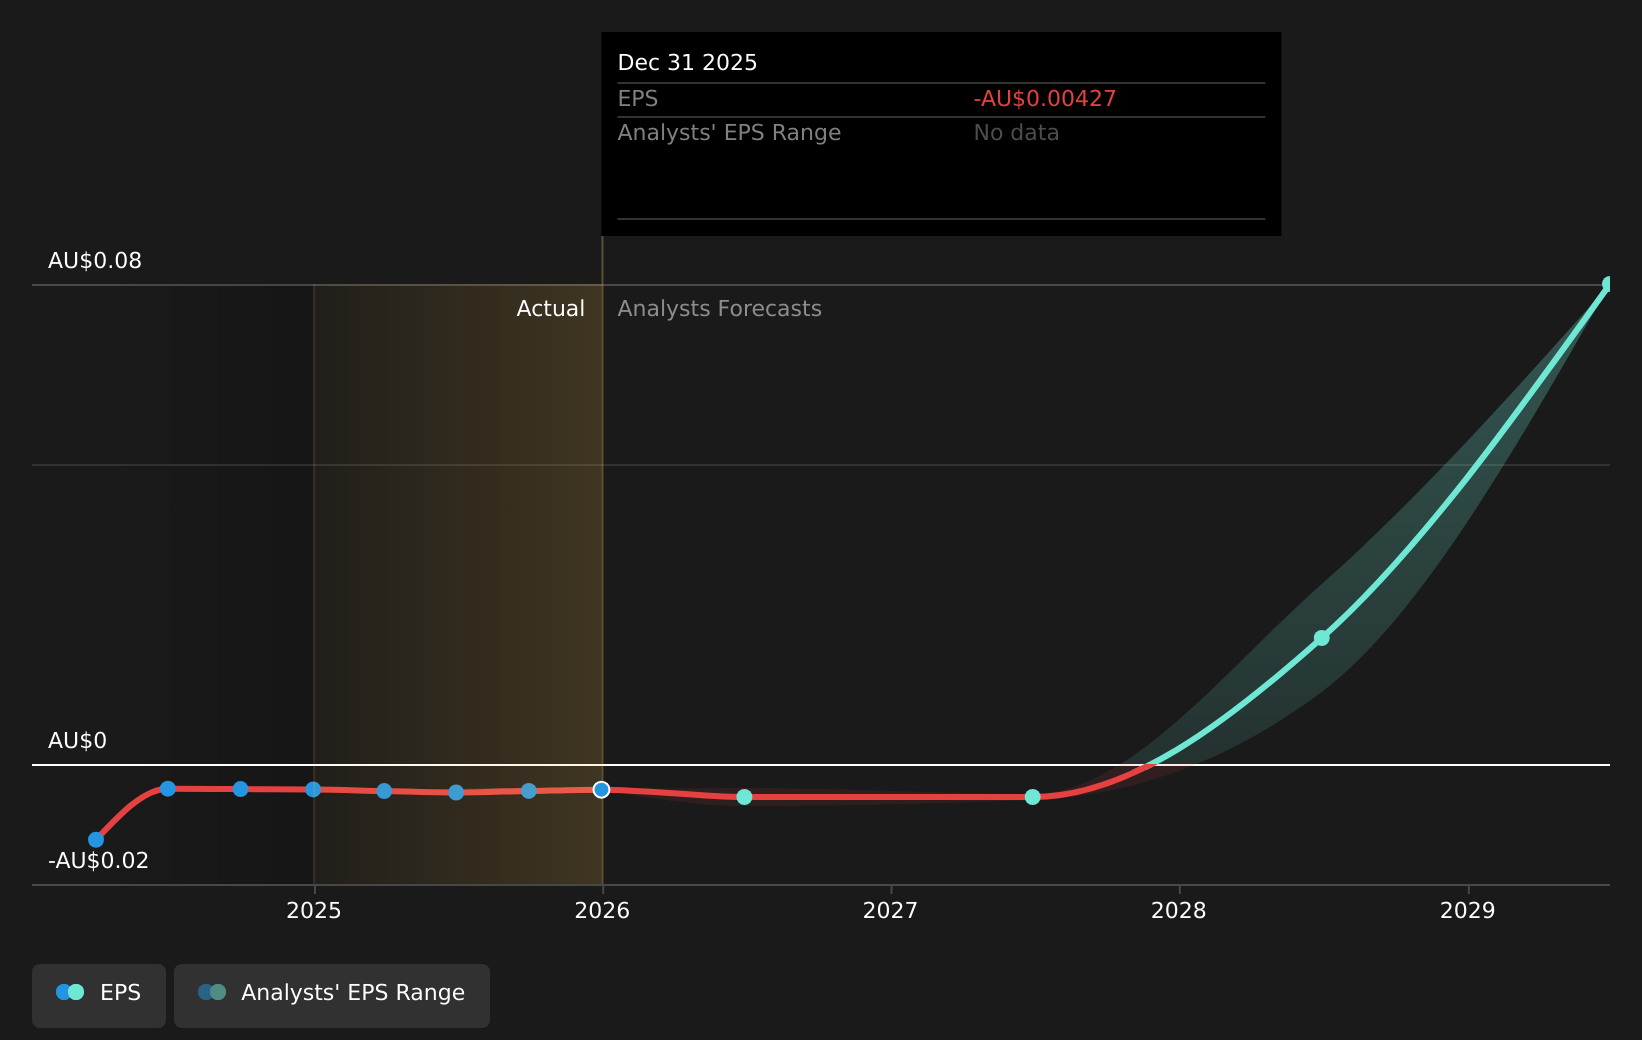Viewport: 1642px width, 1040px height.
Task: Select the final forecast point at AU$0.08
Action: (x=1608, y=285)
